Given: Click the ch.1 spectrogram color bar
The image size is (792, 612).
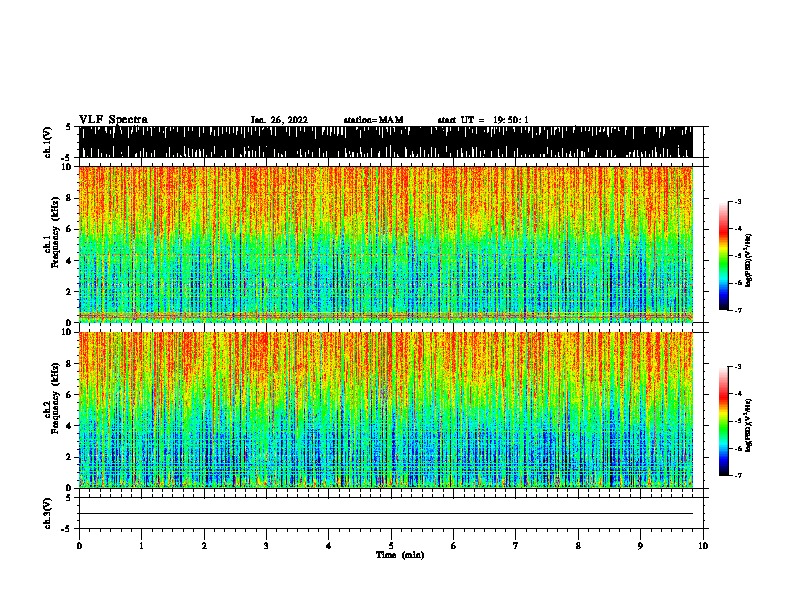Looking at the screenshot, I should [724, 256].
